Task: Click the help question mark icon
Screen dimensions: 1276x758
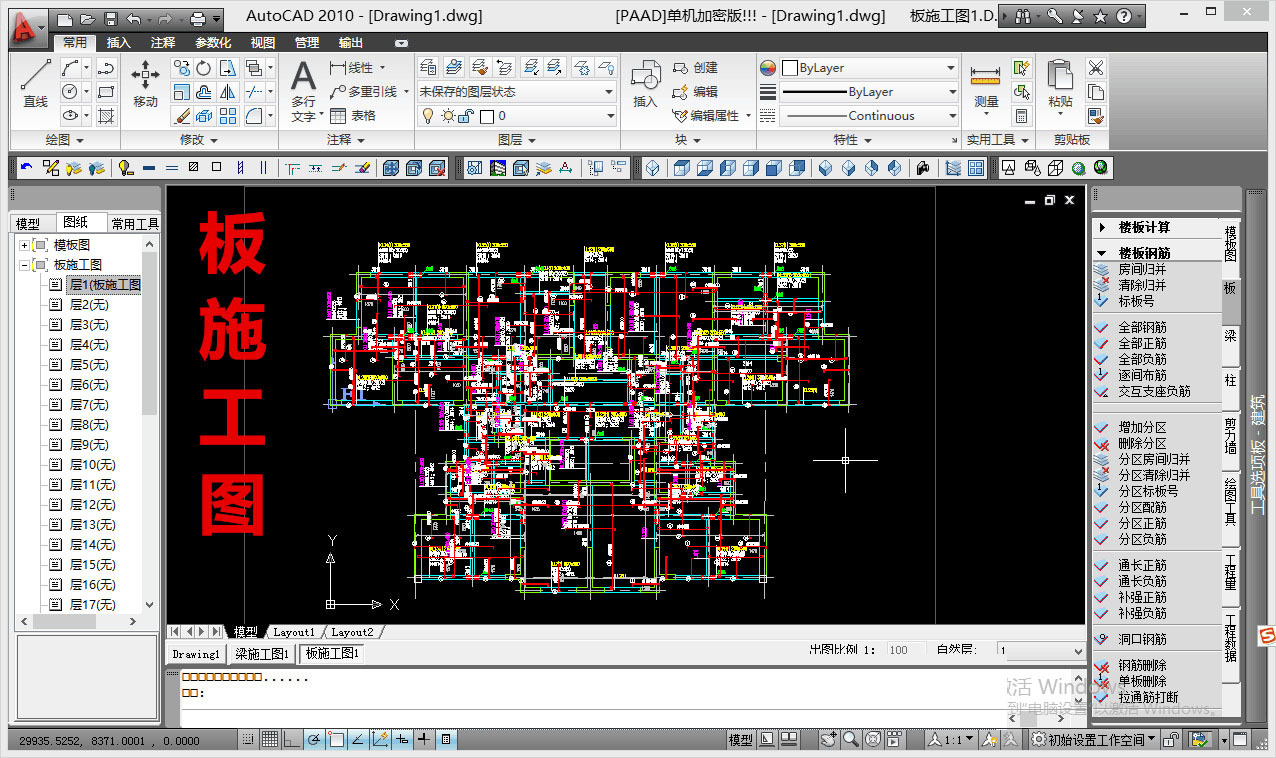Action: pyautogui.click(x=1124, y=16)
